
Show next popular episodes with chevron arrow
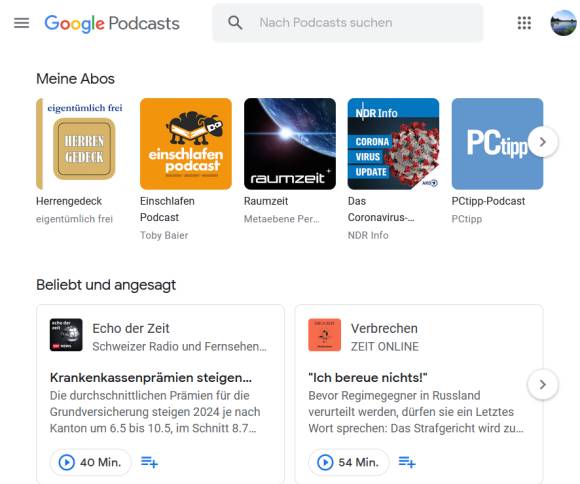(x=543, y=384)
